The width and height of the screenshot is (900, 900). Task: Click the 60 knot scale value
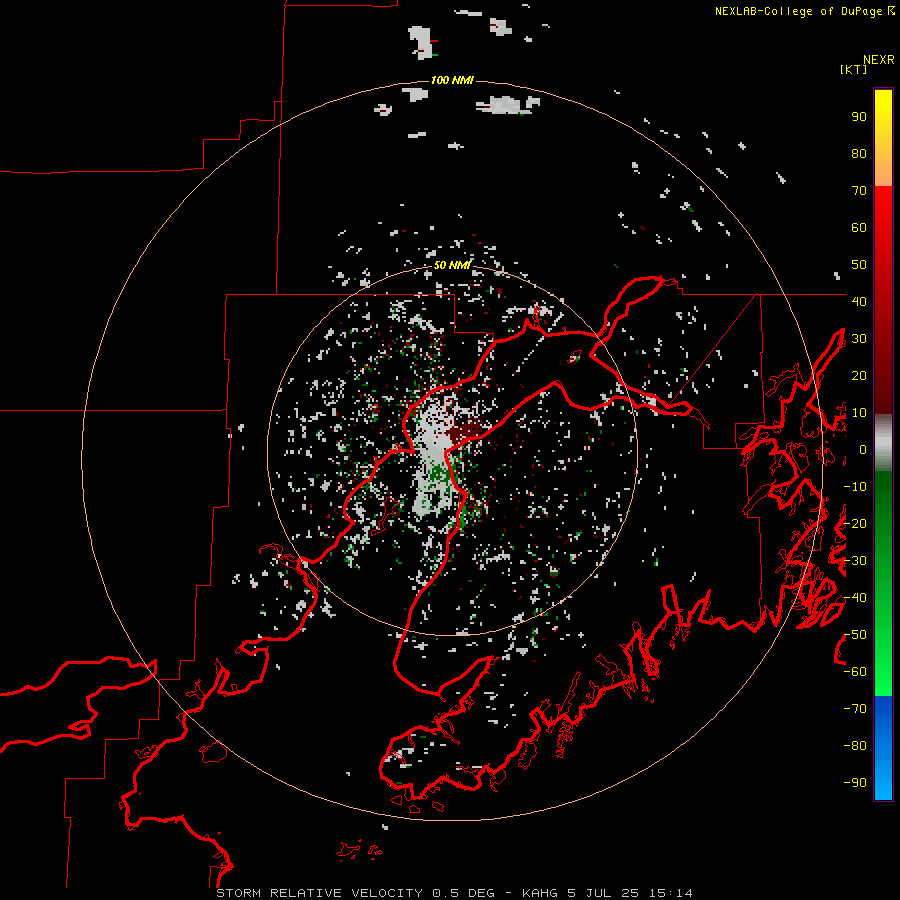click(x=859, y=228)
